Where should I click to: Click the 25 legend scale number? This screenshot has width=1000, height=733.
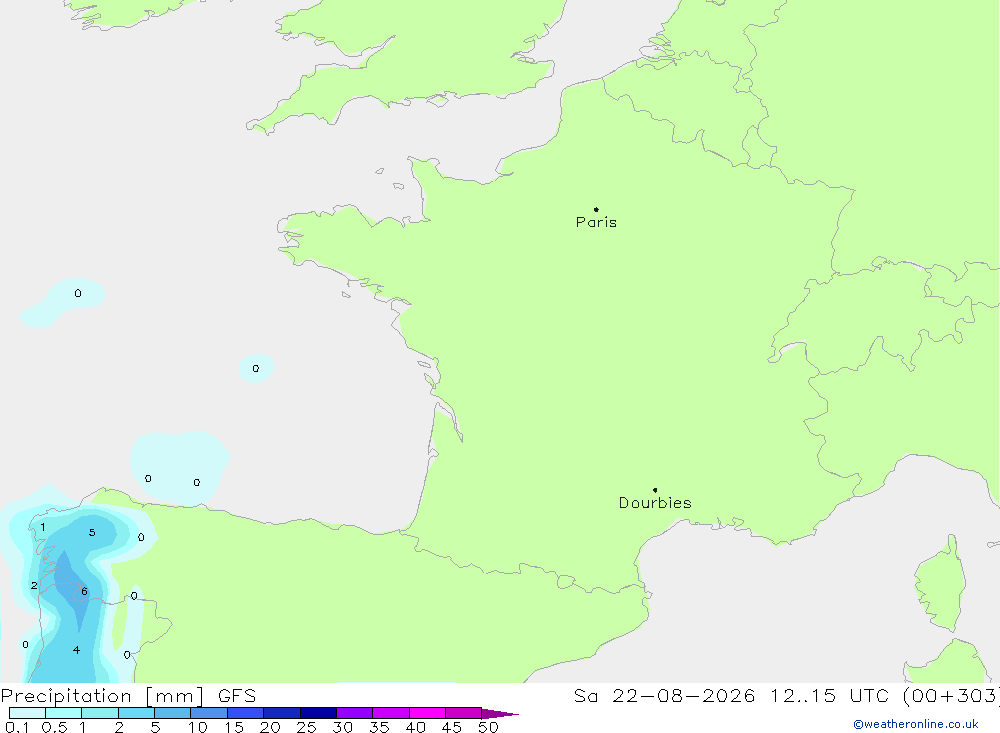pyautogui.click(x=306, y=727)
